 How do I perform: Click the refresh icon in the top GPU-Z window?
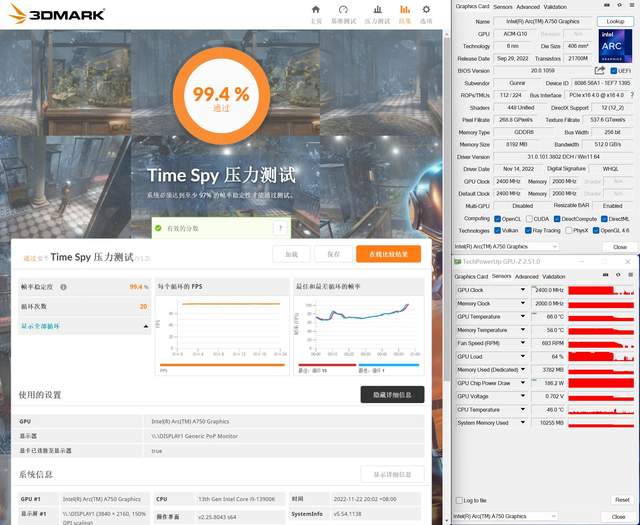pos(620,5)
